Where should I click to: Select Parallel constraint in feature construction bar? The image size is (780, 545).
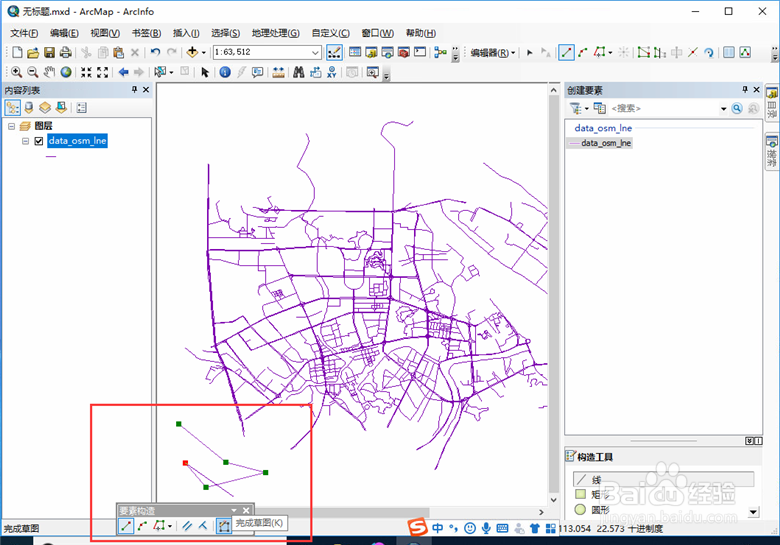tap(187, 525)
